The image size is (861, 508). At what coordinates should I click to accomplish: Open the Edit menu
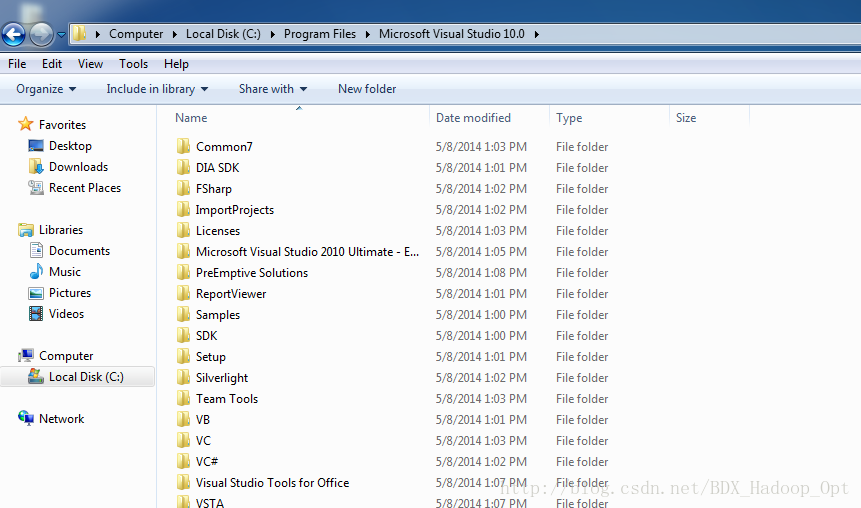(52, 64)
